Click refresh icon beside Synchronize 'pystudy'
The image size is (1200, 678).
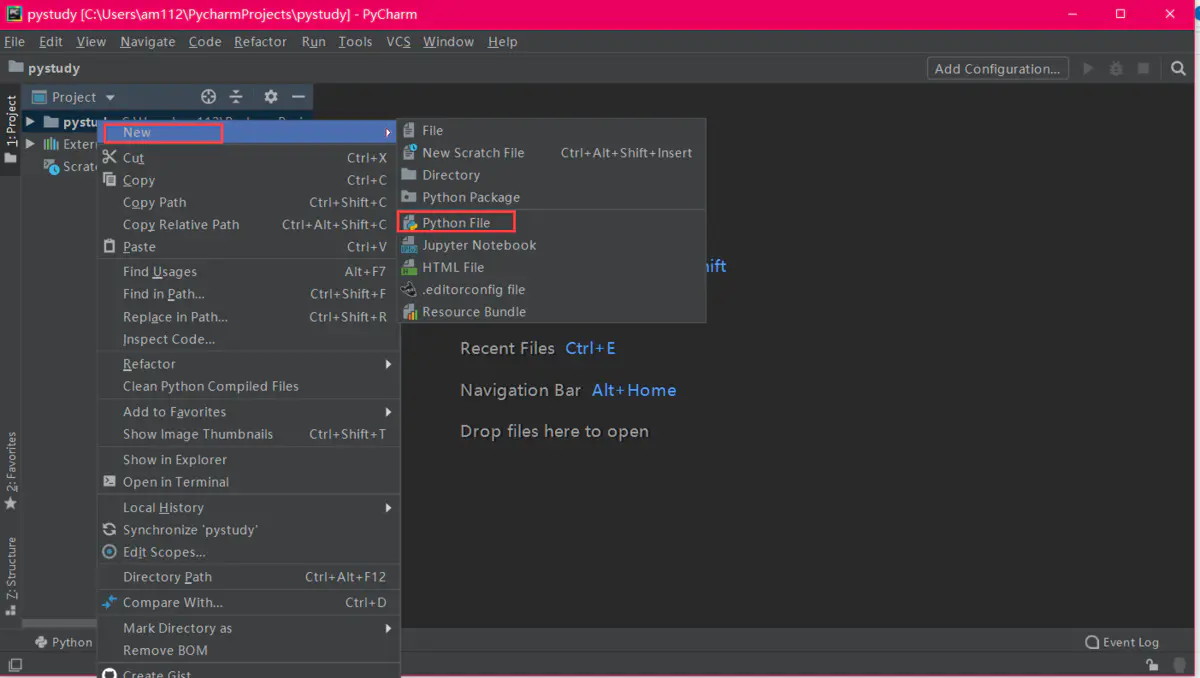110,529
